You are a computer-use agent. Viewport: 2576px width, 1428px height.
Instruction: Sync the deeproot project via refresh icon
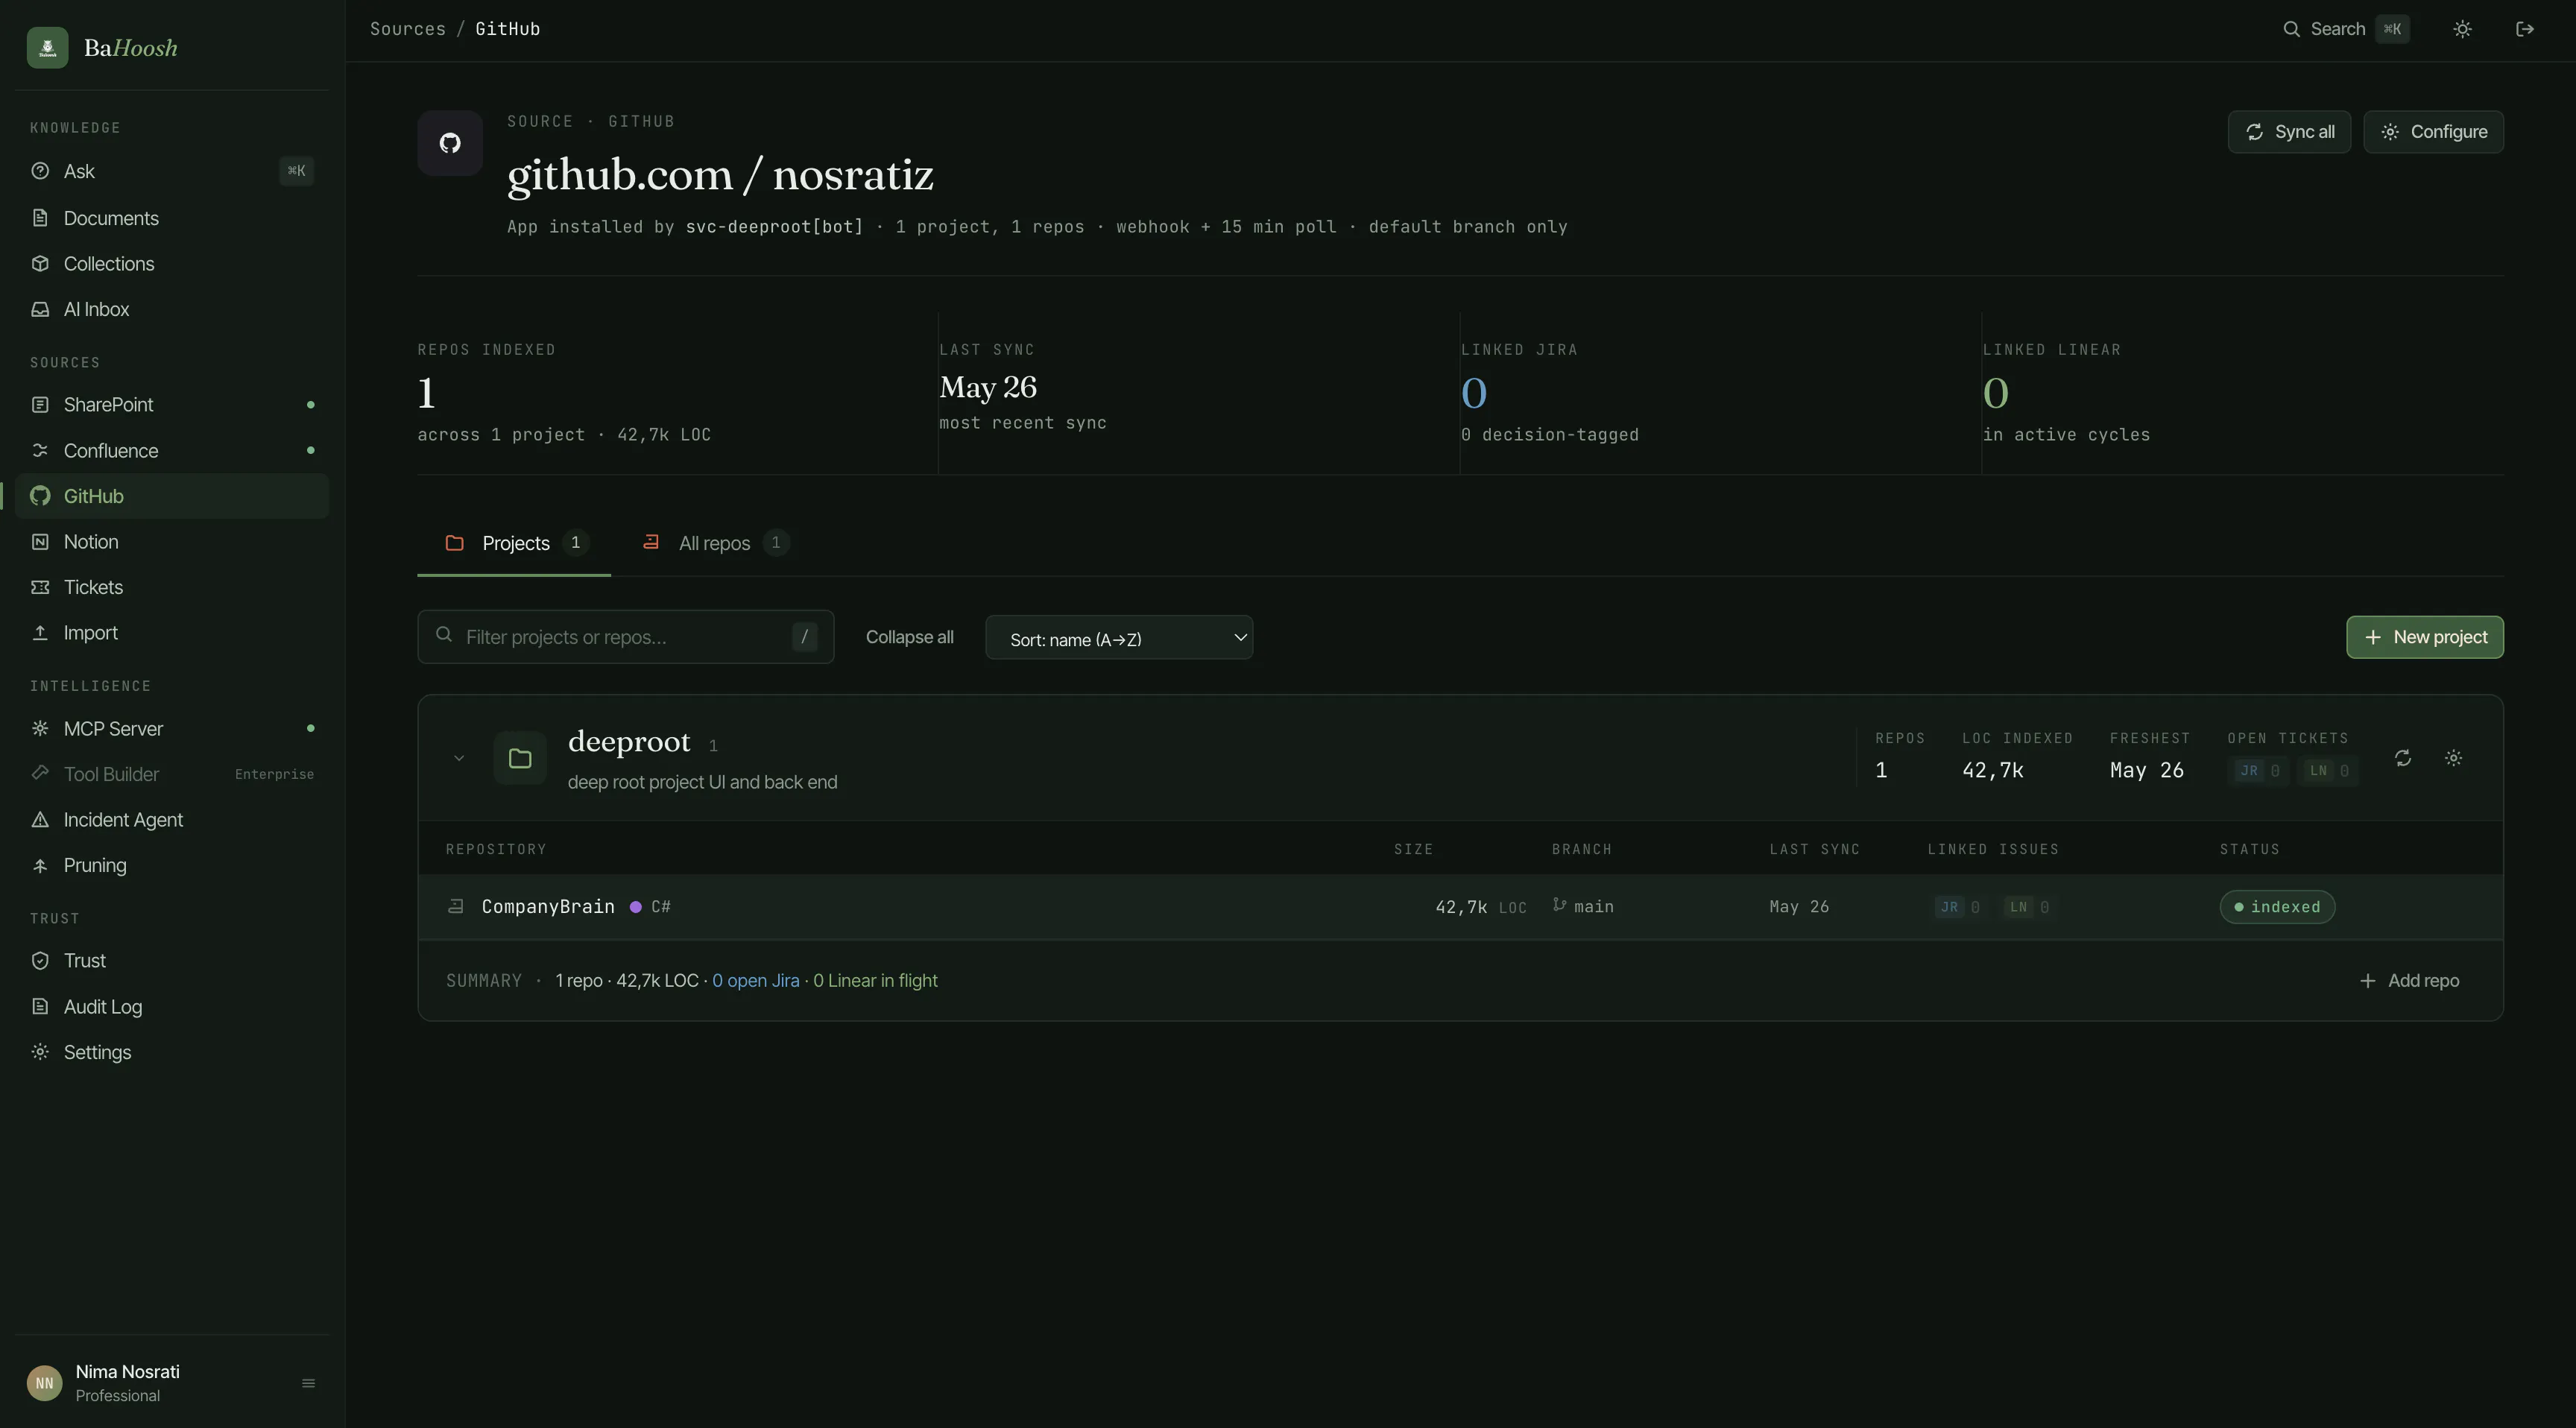(x=2403, y=758)
